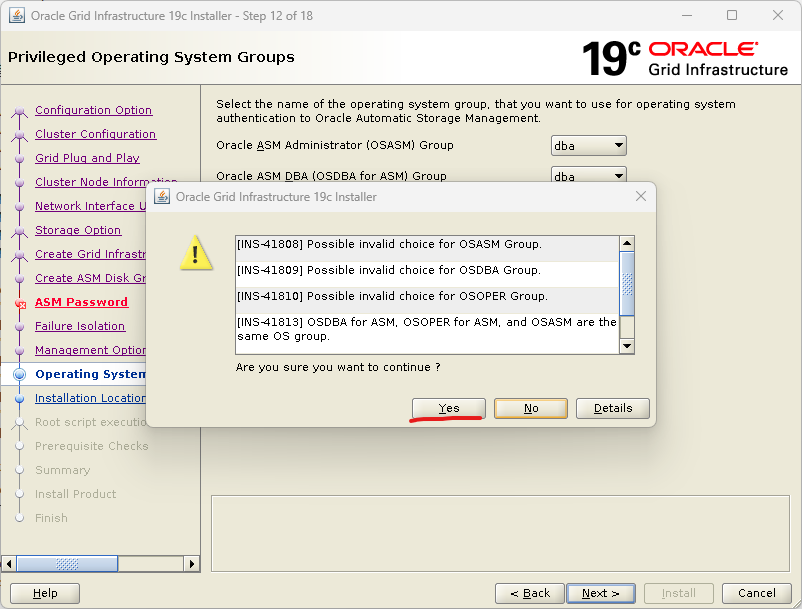The image size is (802, 609).
Task: Click the Create Grid Infrastructure step marker
Action: coord(19,255)
